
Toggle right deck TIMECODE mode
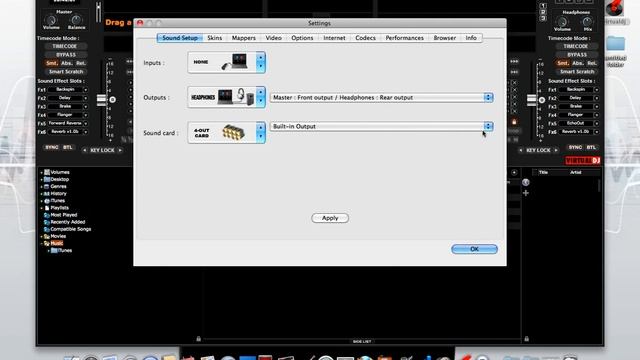tap(576, 47)
